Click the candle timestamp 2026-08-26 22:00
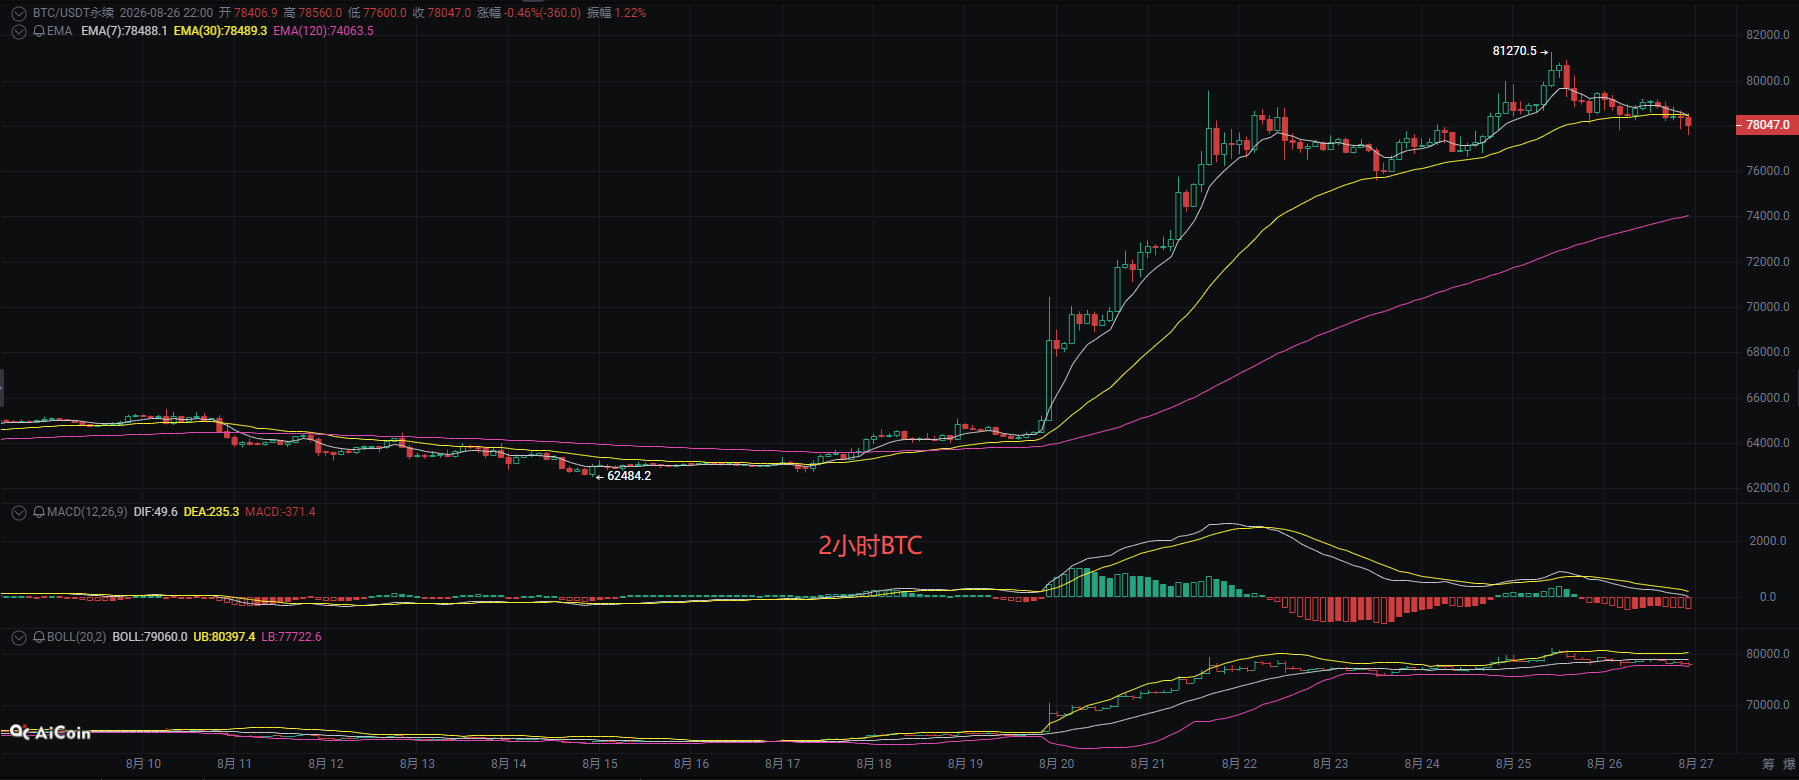This screenshot has height=780, width=1799. click(x=166, y=13)
